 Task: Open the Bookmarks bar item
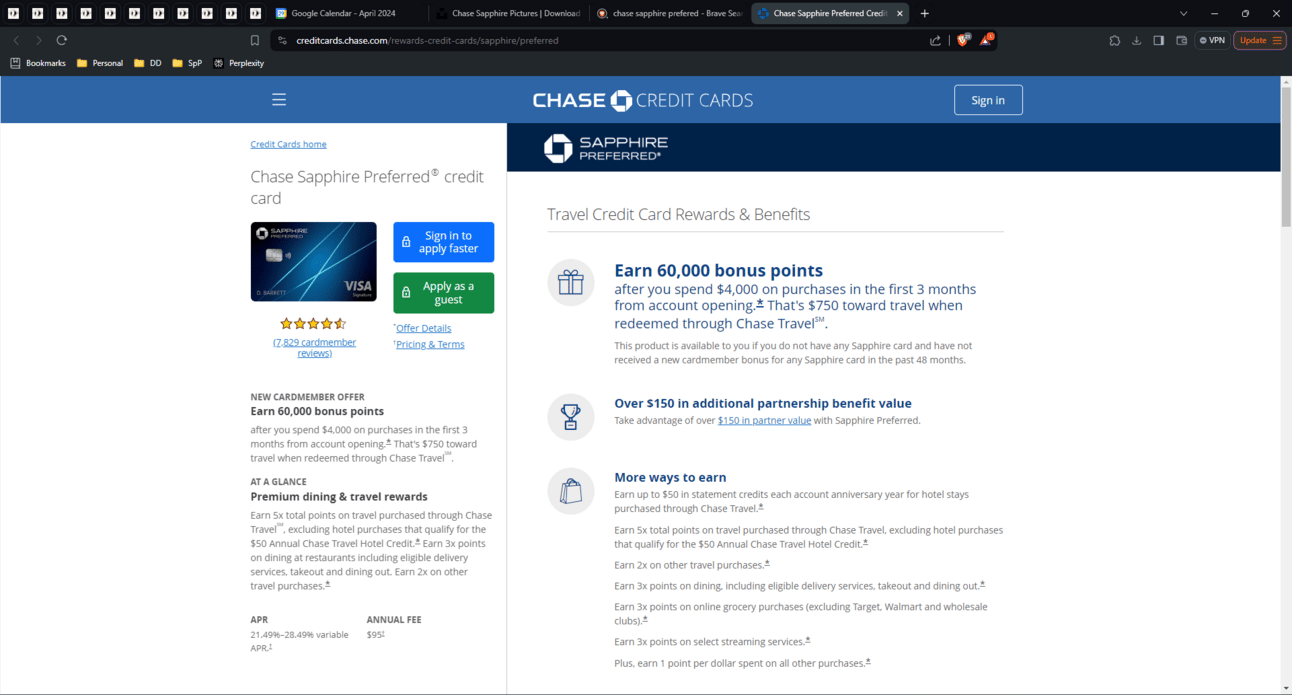click(x=38, y=63)
